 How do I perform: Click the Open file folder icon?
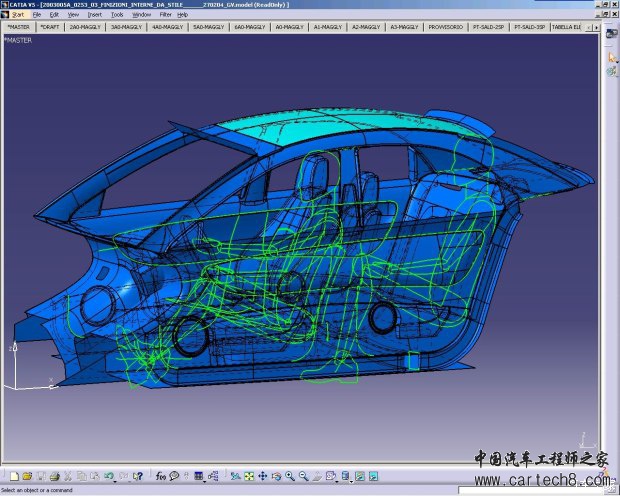27,475
